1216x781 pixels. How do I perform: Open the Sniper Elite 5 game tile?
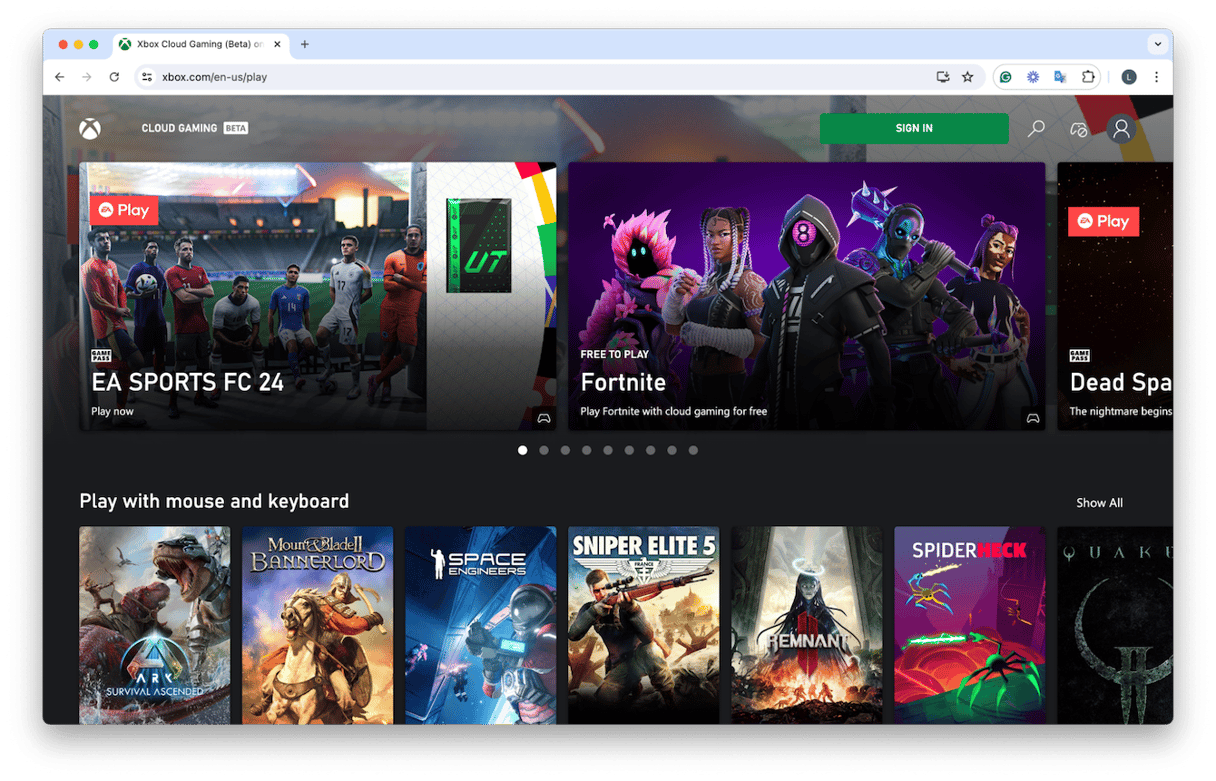(643, 625)
